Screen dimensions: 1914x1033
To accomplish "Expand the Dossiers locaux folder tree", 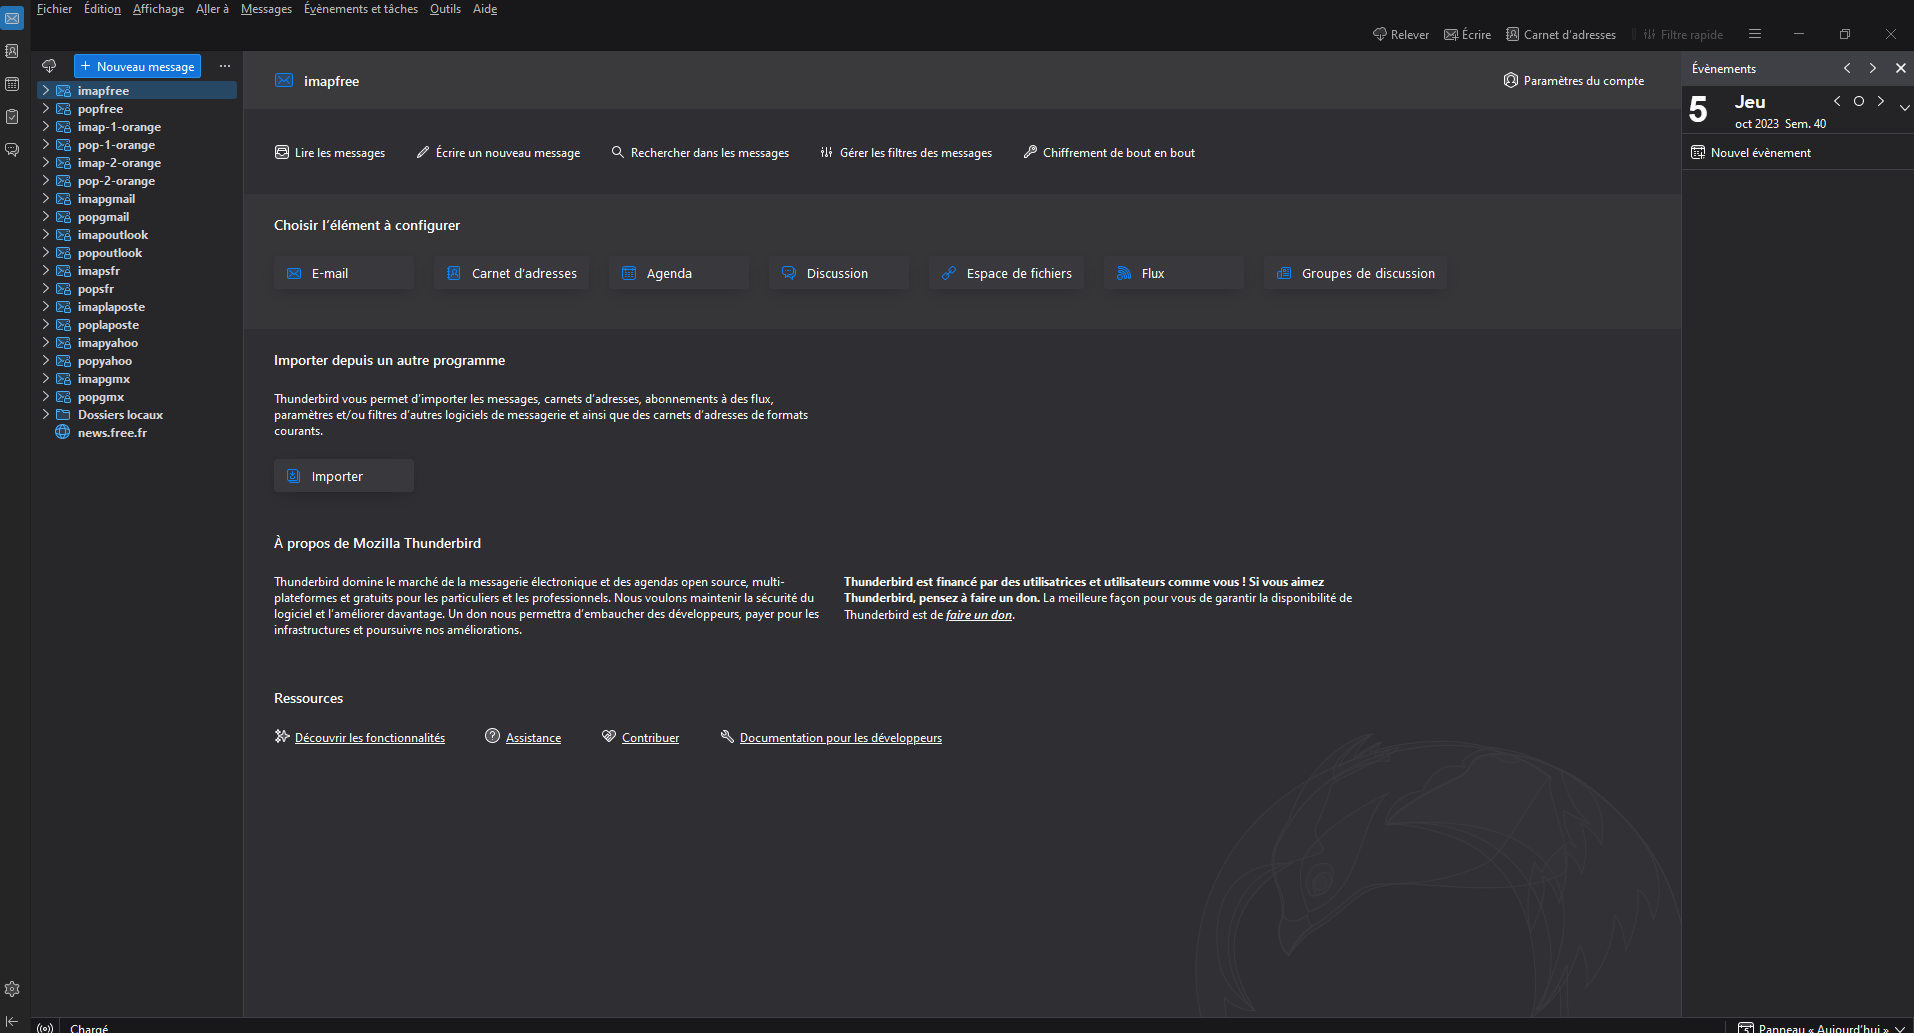I will 46,415.
